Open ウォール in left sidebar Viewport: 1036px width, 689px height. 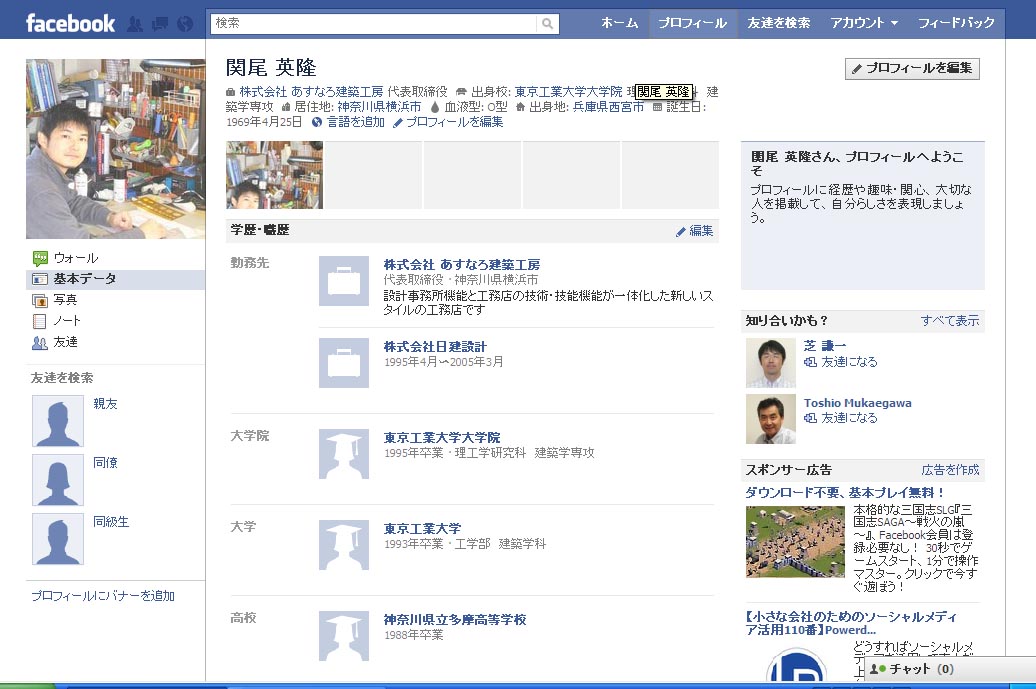pyautogui.click(x=76, y=258)
